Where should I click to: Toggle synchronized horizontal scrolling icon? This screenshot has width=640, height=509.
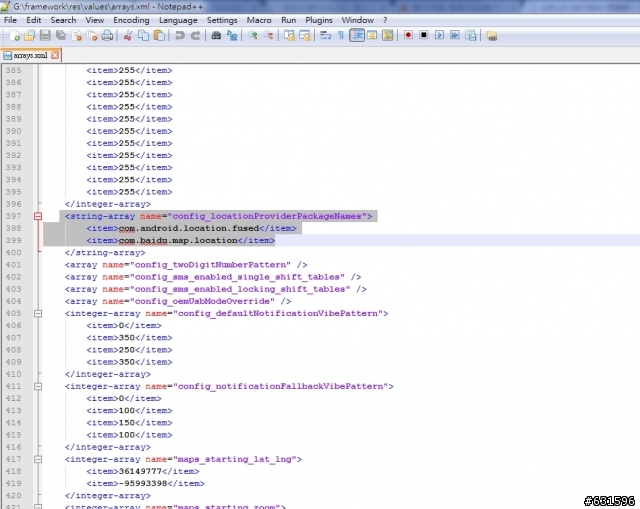coord(304,36)
